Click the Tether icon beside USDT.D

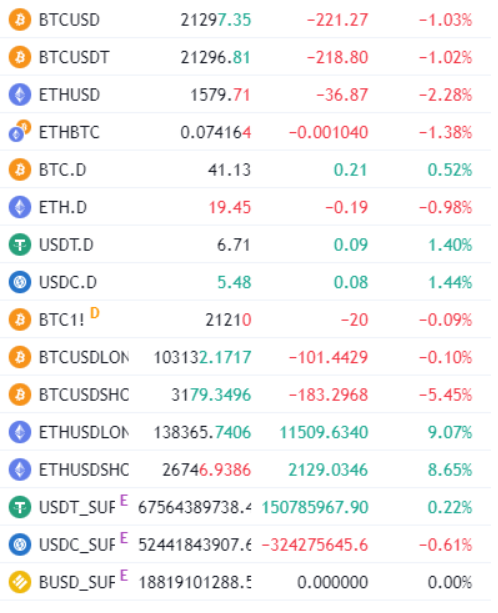pos(20,245)
